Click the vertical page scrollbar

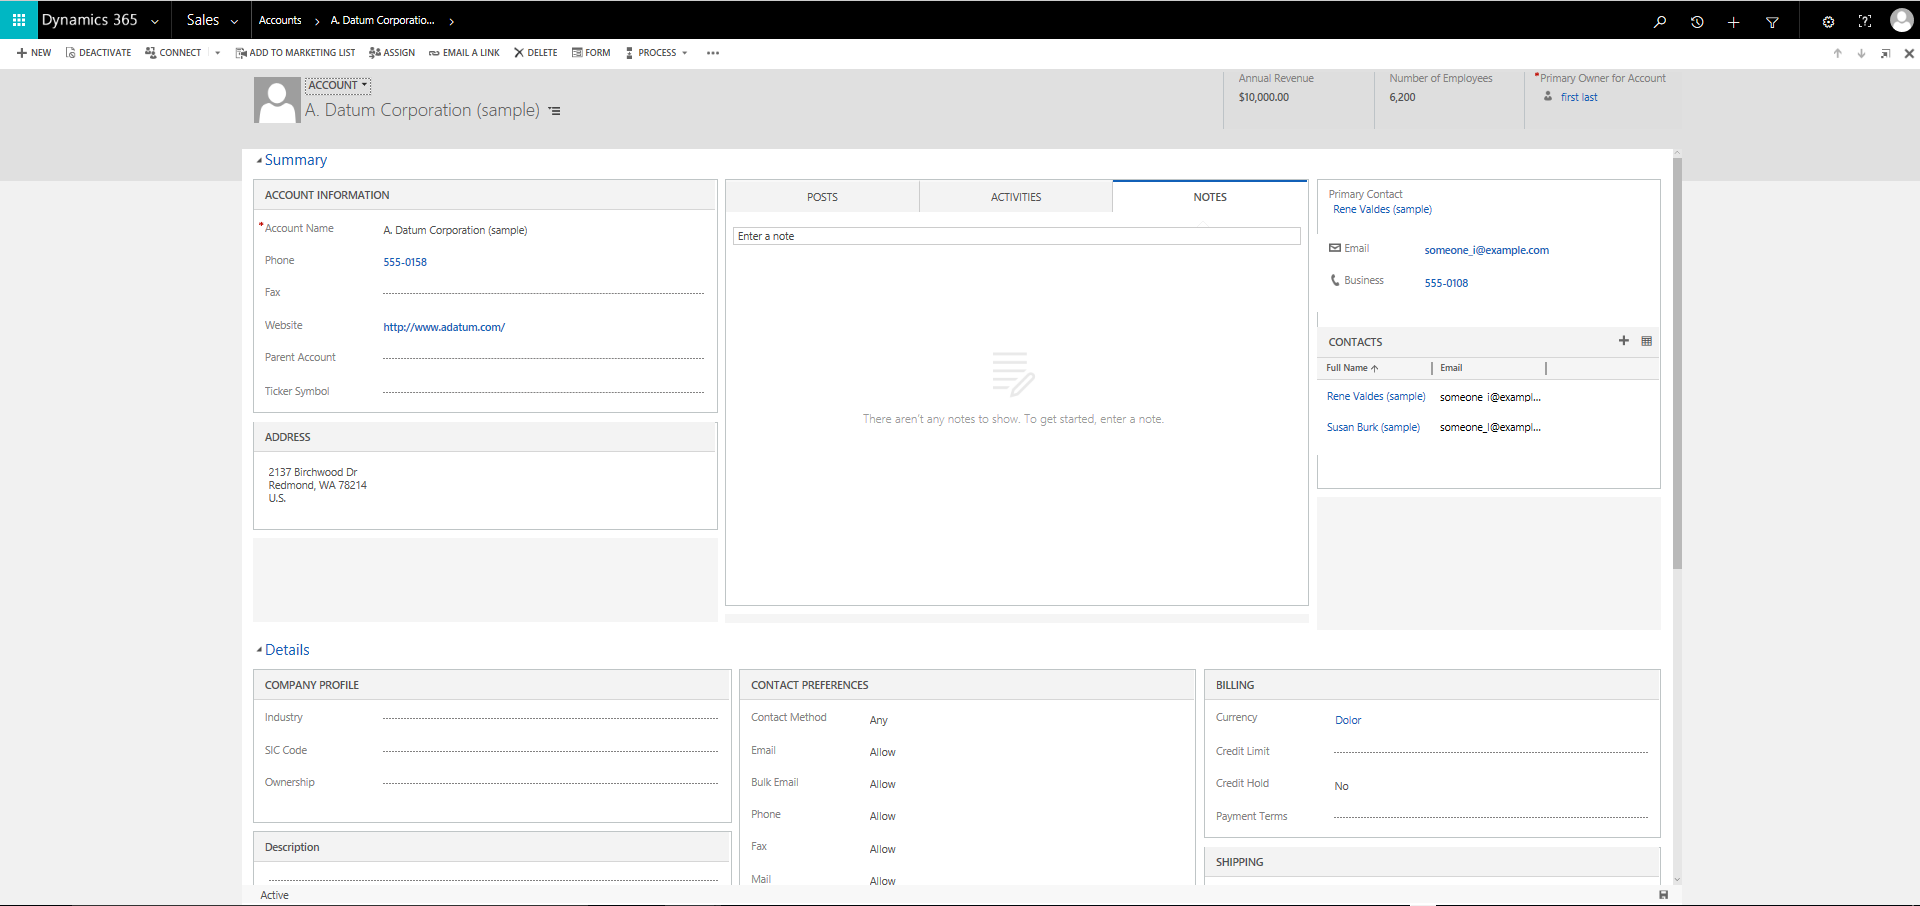1677,362
